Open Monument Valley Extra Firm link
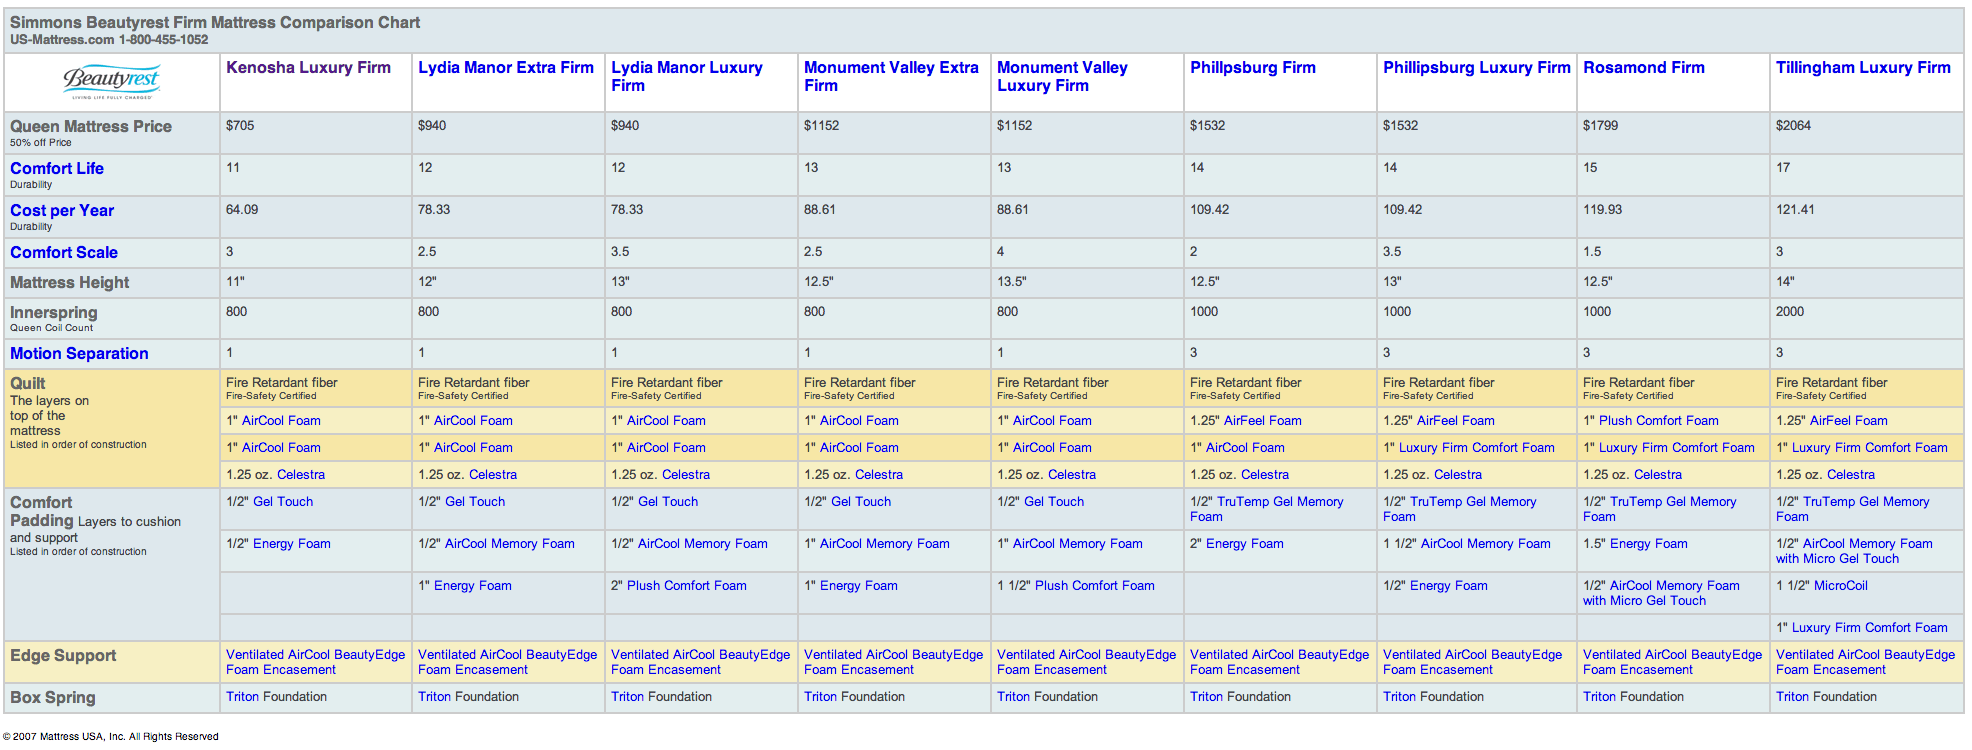1972x750 pixels. (x=891, y=77)
